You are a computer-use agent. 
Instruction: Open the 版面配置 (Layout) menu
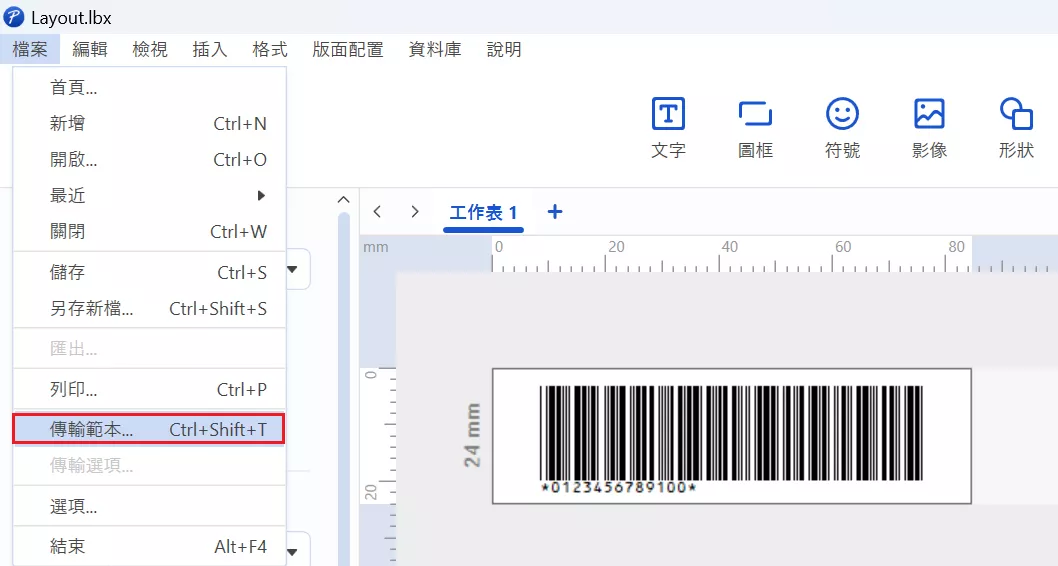coord(347,49)
